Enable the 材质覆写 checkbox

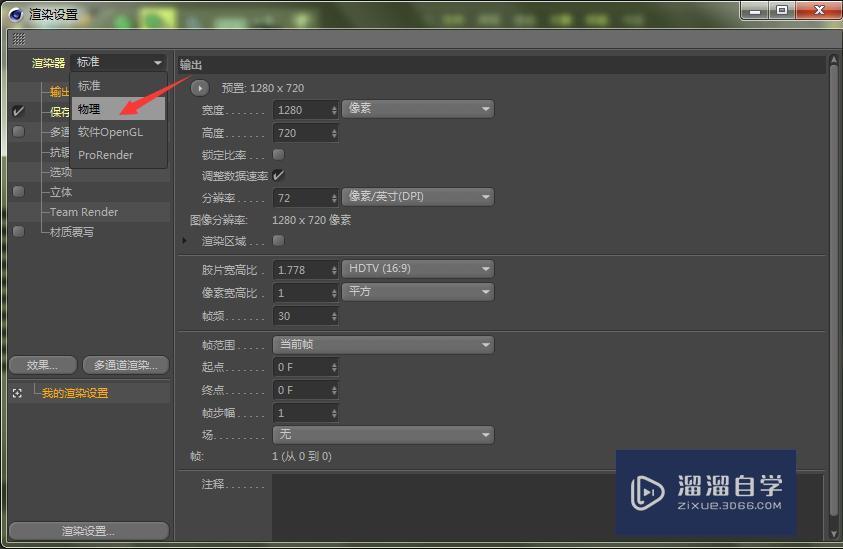(18, 232)
